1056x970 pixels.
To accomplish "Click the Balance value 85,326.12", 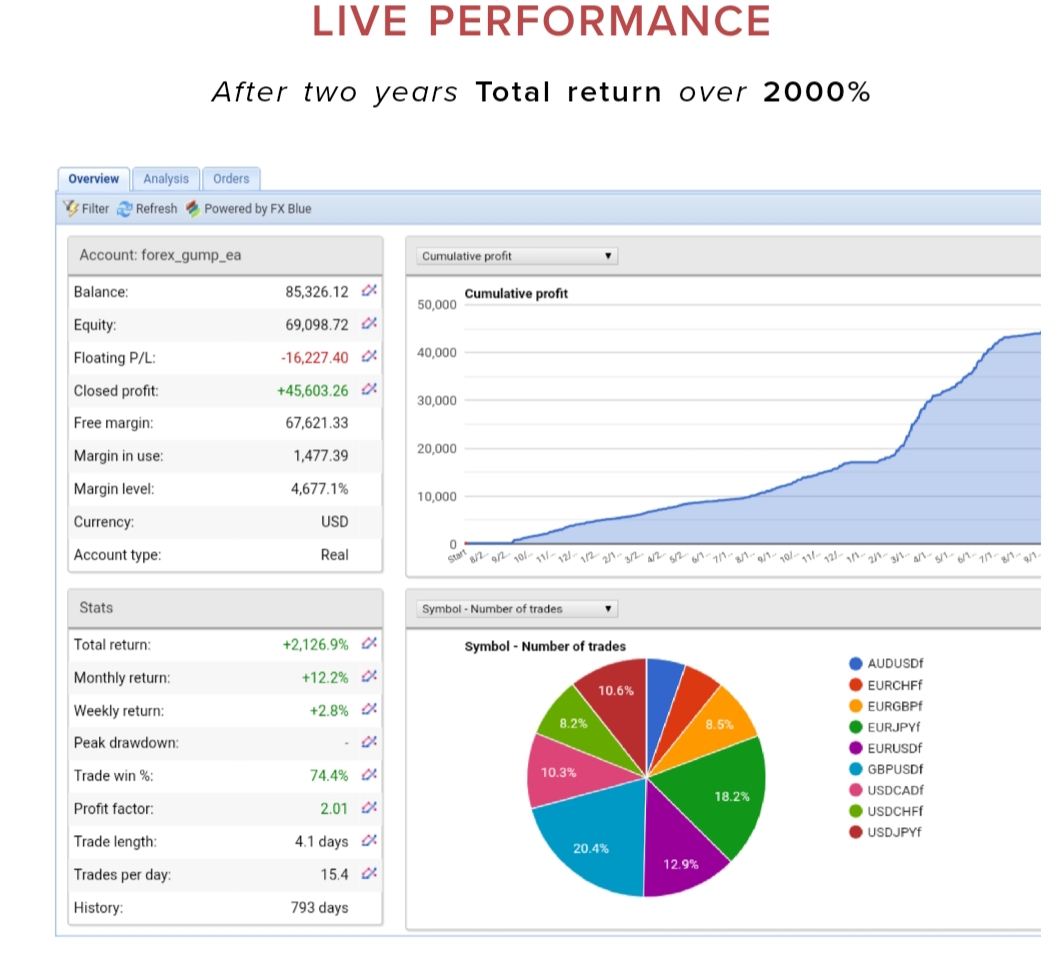I will [317, 292].
